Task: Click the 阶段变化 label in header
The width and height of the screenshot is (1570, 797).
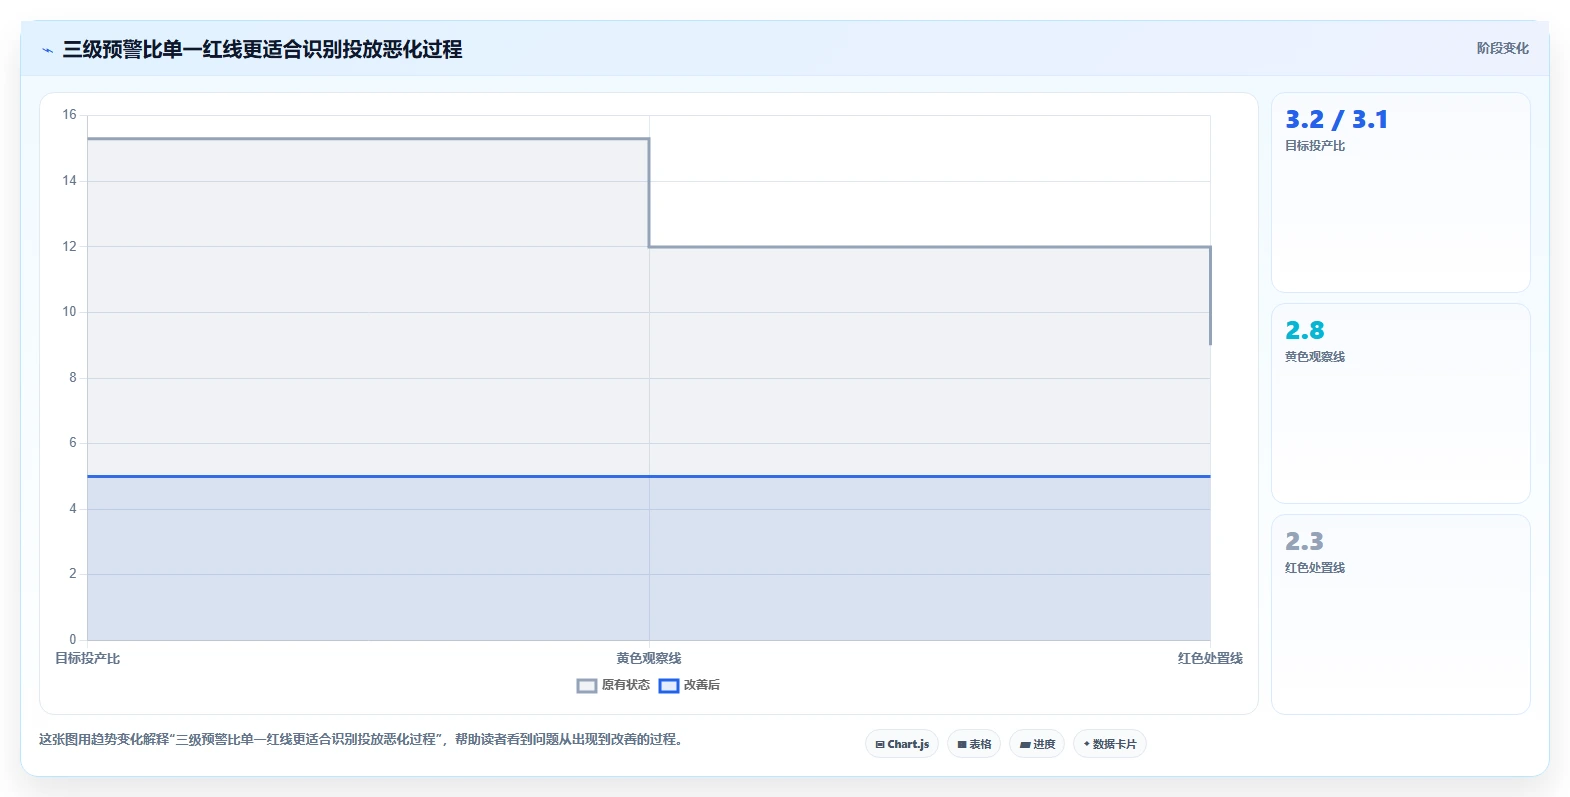Action: (1503, 48)
